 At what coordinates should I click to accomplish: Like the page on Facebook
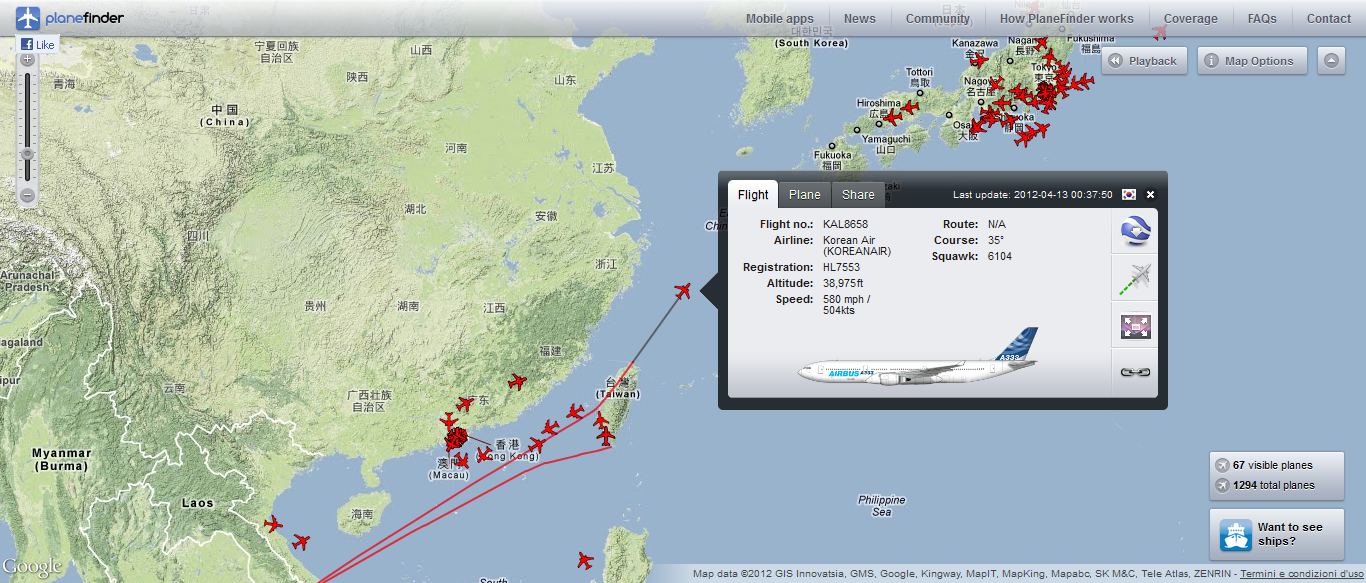pos(39,45)
